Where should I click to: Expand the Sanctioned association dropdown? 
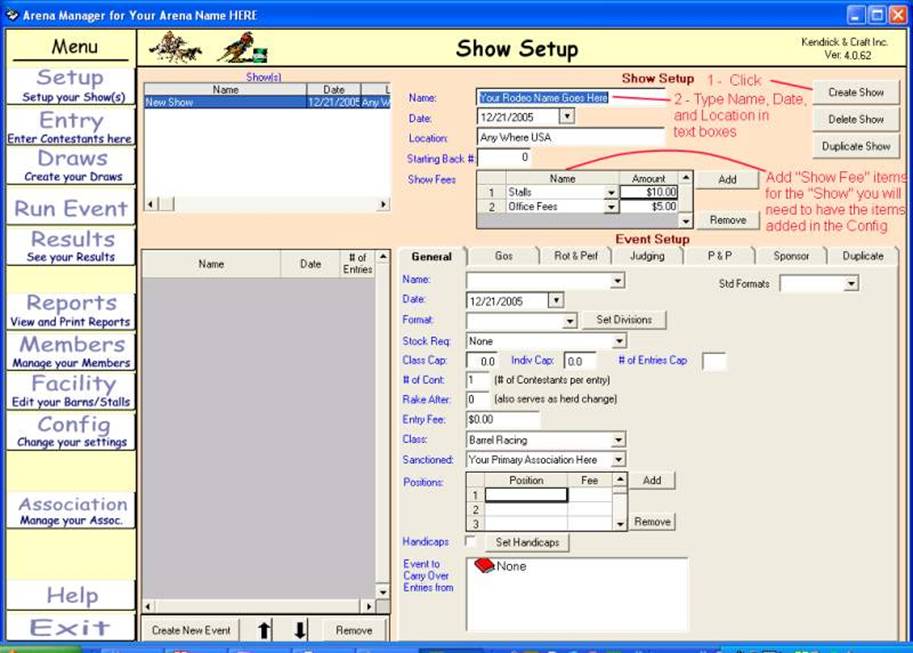tap(619, 460)
